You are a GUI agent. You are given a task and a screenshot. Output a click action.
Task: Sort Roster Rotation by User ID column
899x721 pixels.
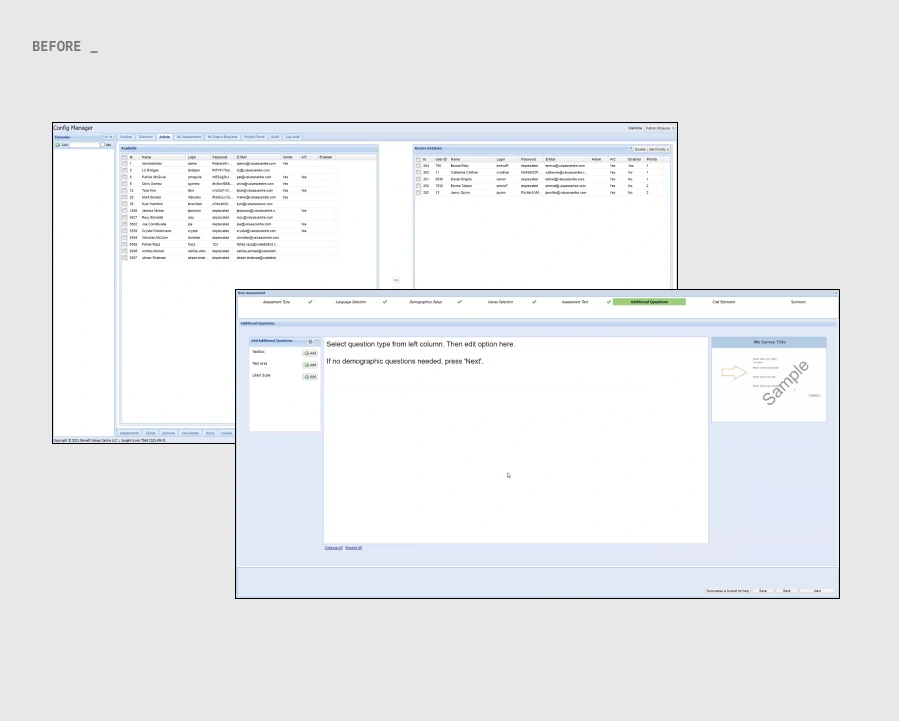[x=441, y=159]
